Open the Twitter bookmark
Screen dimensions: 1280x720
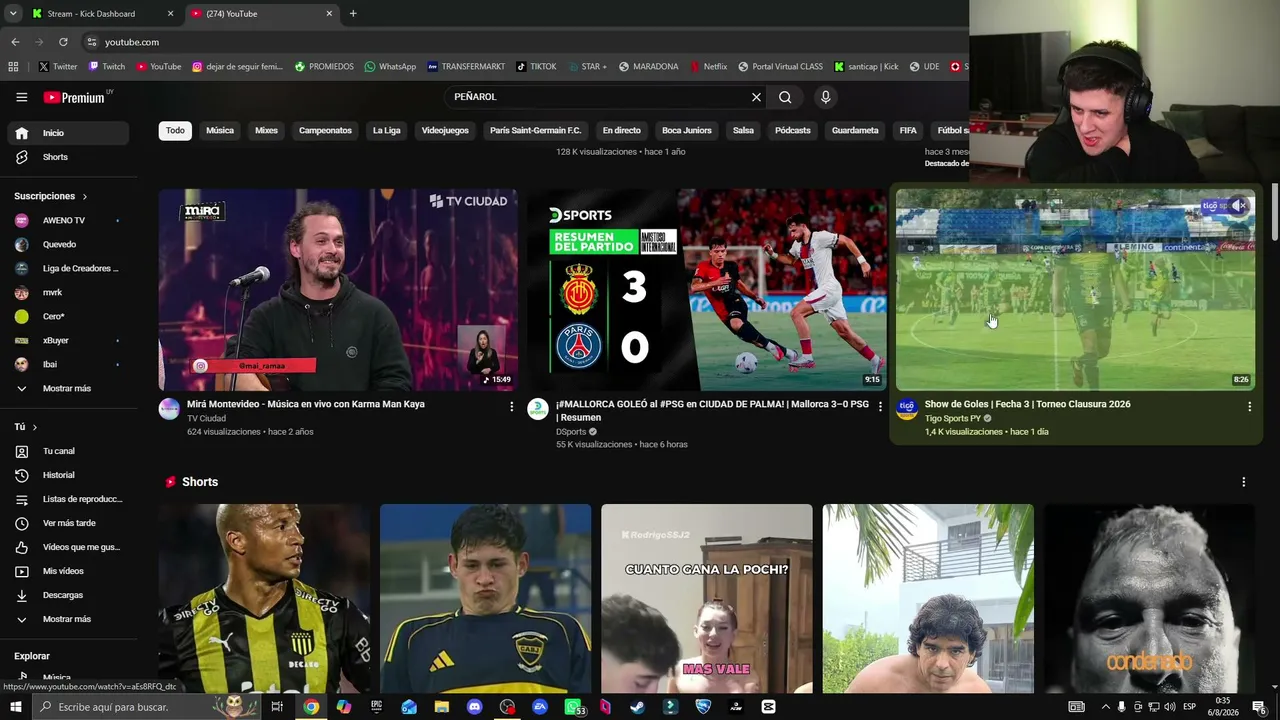pos(57,67)
